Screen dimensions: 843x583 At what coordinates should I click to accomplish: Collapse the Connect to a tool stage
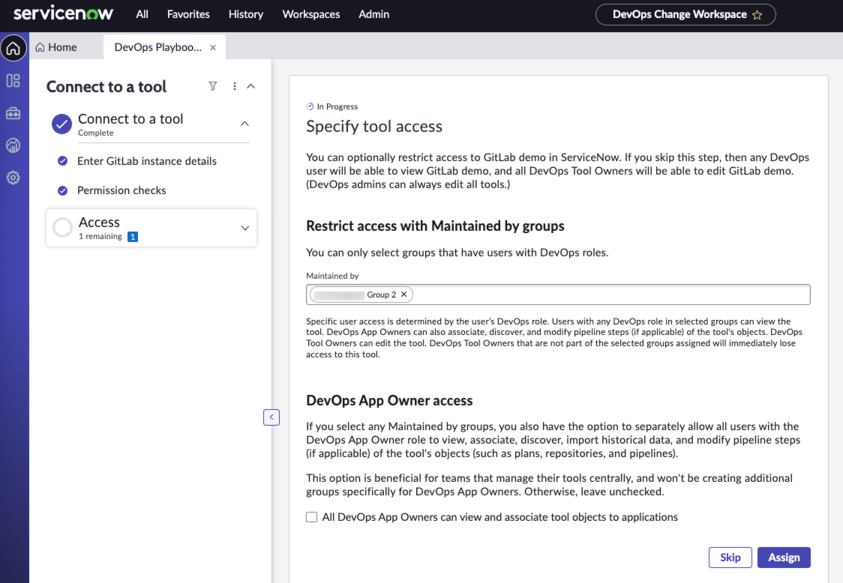pos(245,124)
